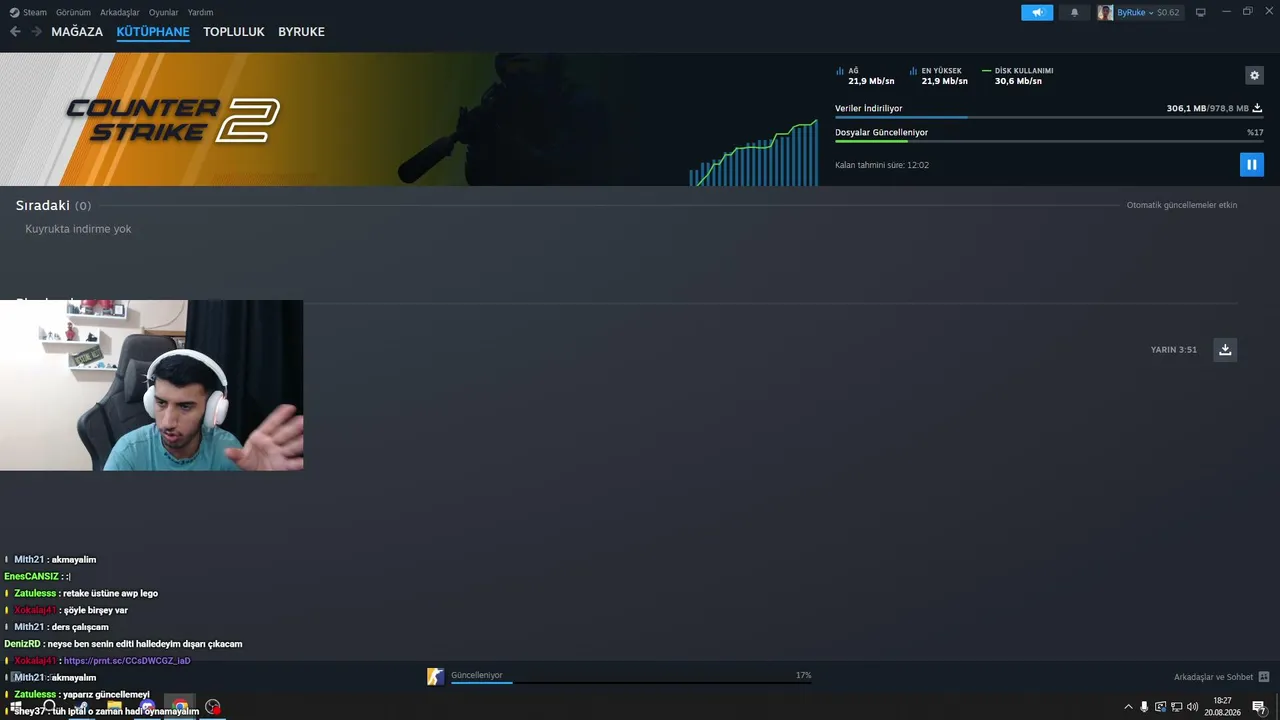This screenshot has height=720, width=1280.
Task: Open the Arkadaşlar menu
Action: tap(120, 12)
